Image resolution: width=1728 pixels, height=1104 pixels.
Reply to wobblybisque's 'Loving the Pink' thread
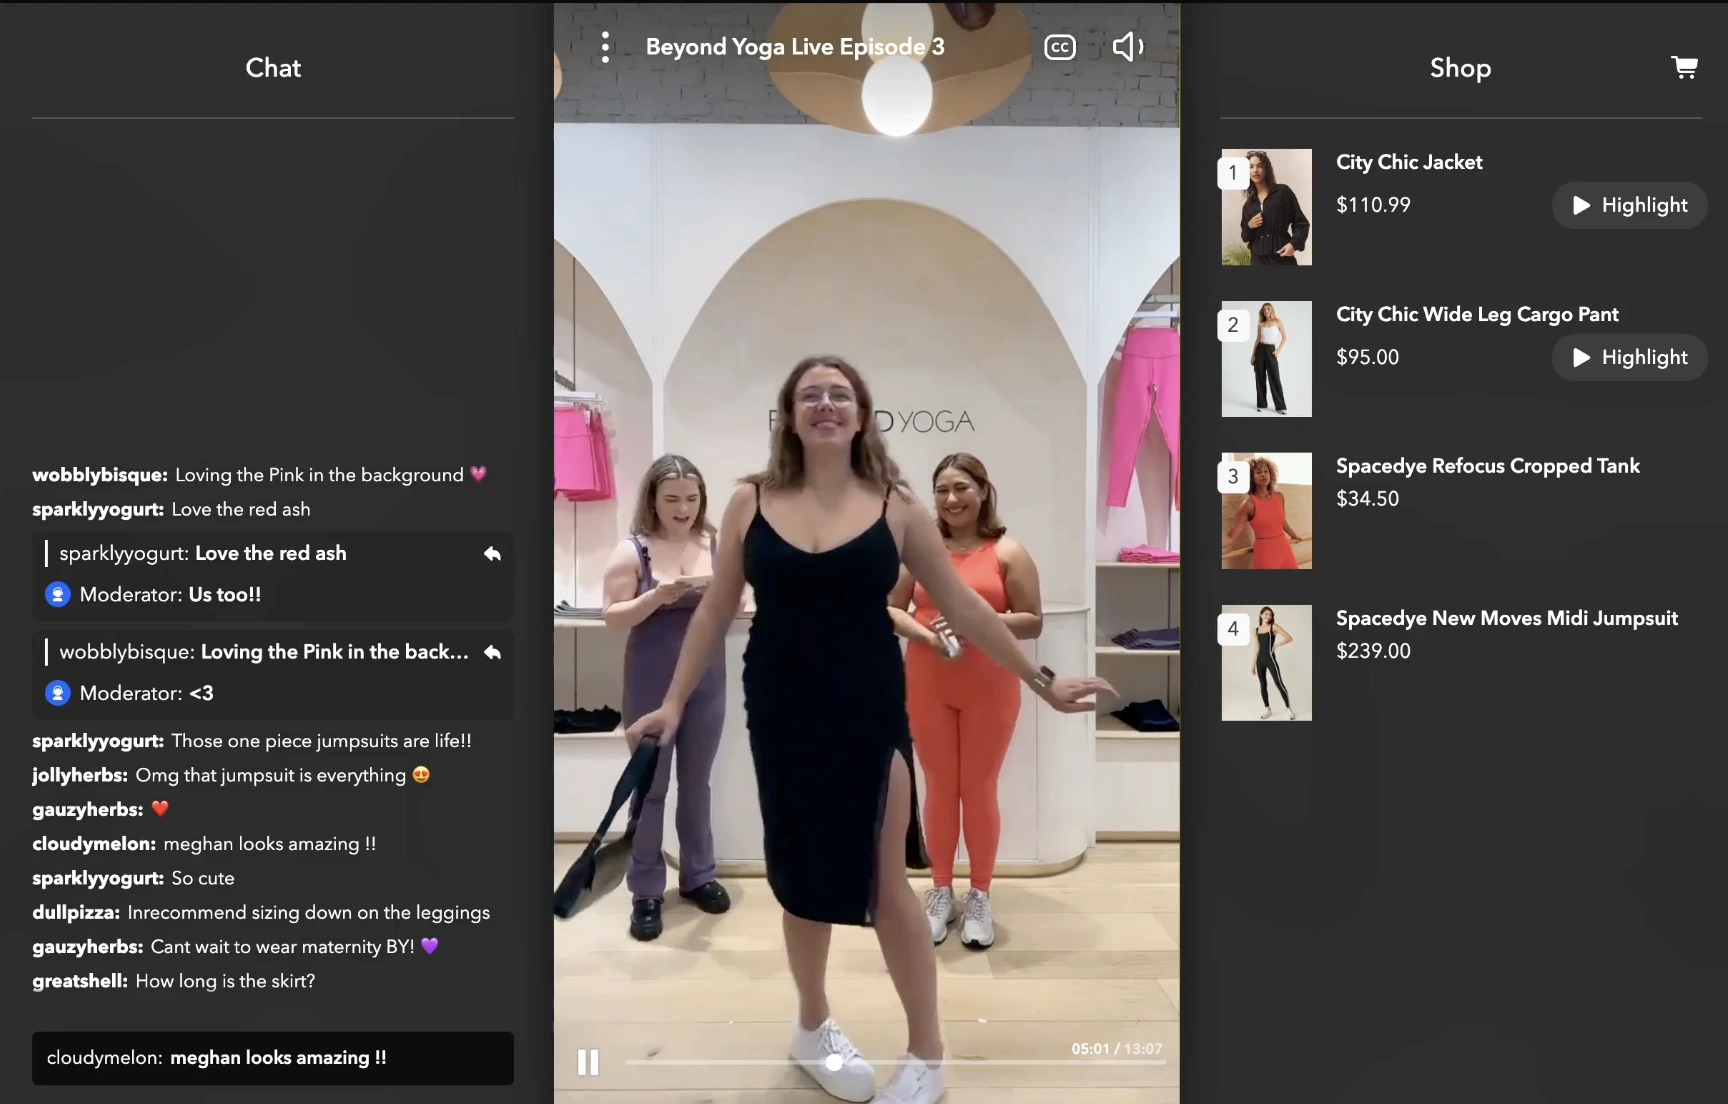point(492,652)
